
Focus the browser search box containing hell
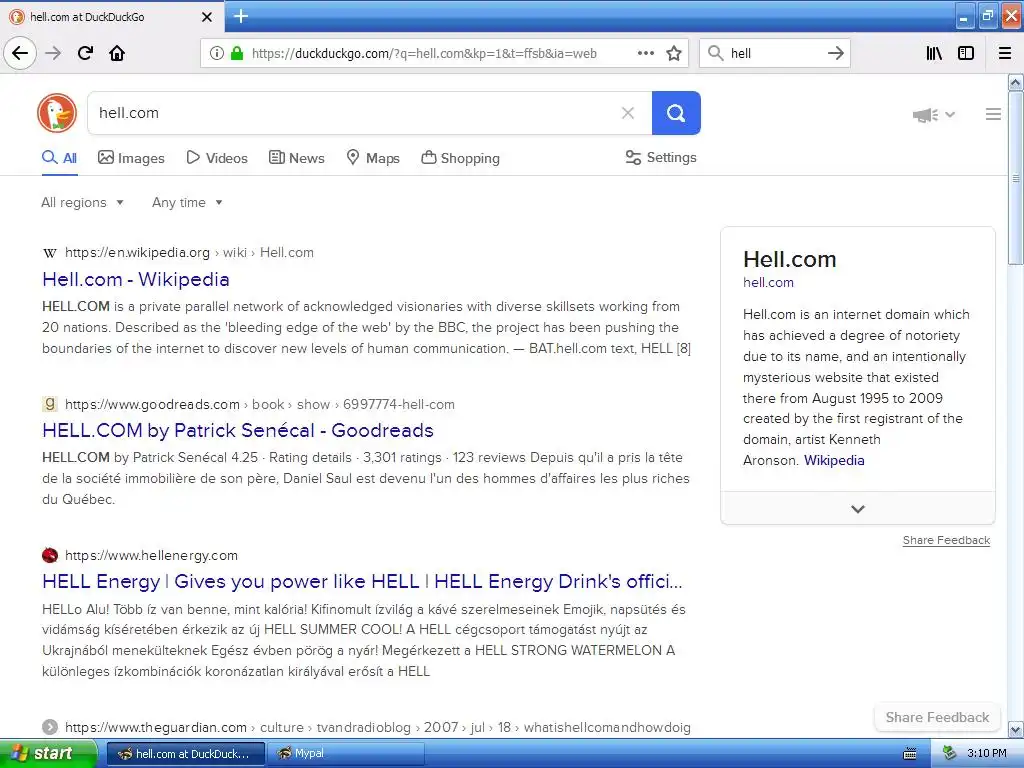tap(774, 54)
